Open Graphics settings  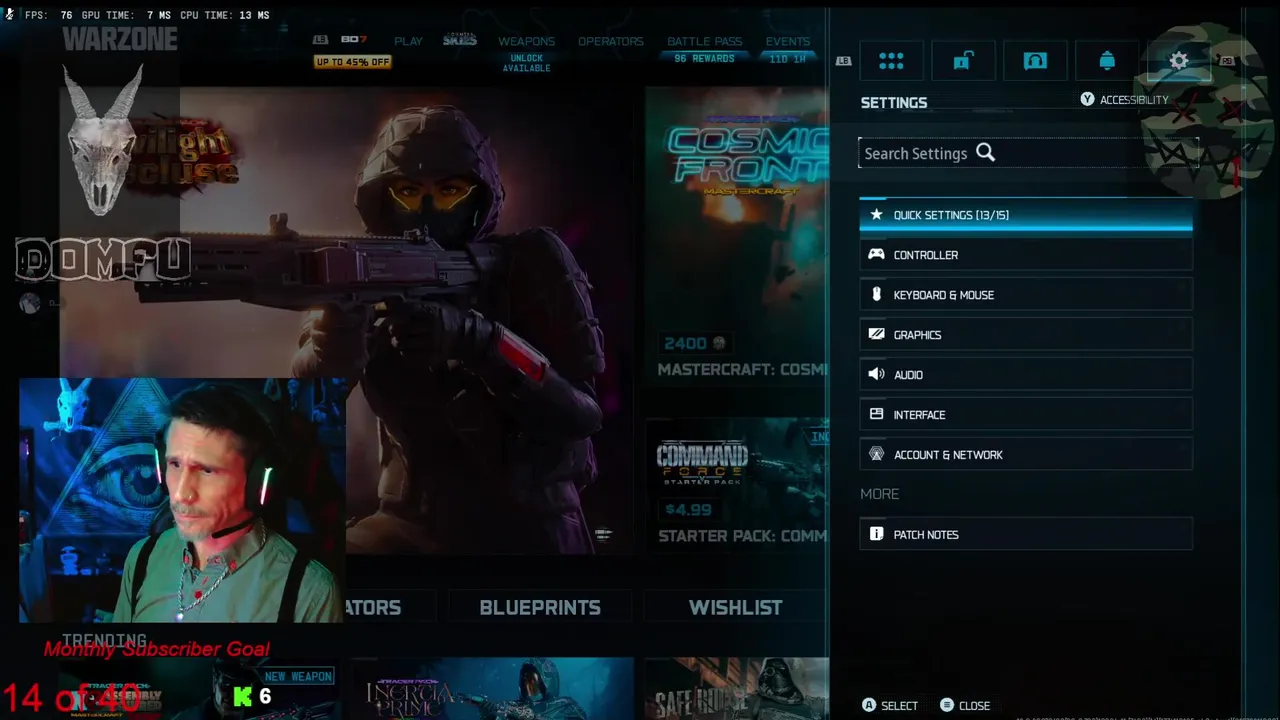pyautogui.click(x=1026, y=335)
